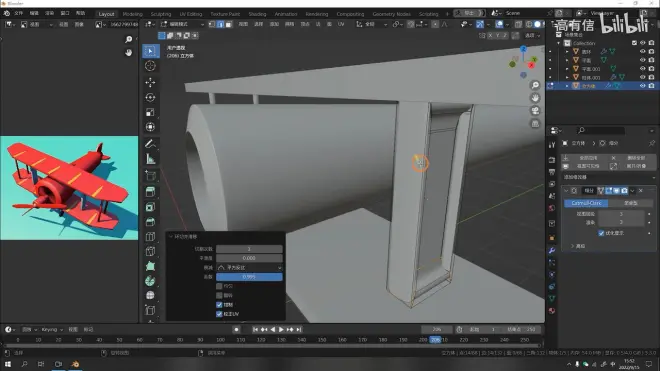The width and height of the screenshot is (660, 371).
Task: Enable the first unchecked loop-cut checkbox
Action: [219, 286]
